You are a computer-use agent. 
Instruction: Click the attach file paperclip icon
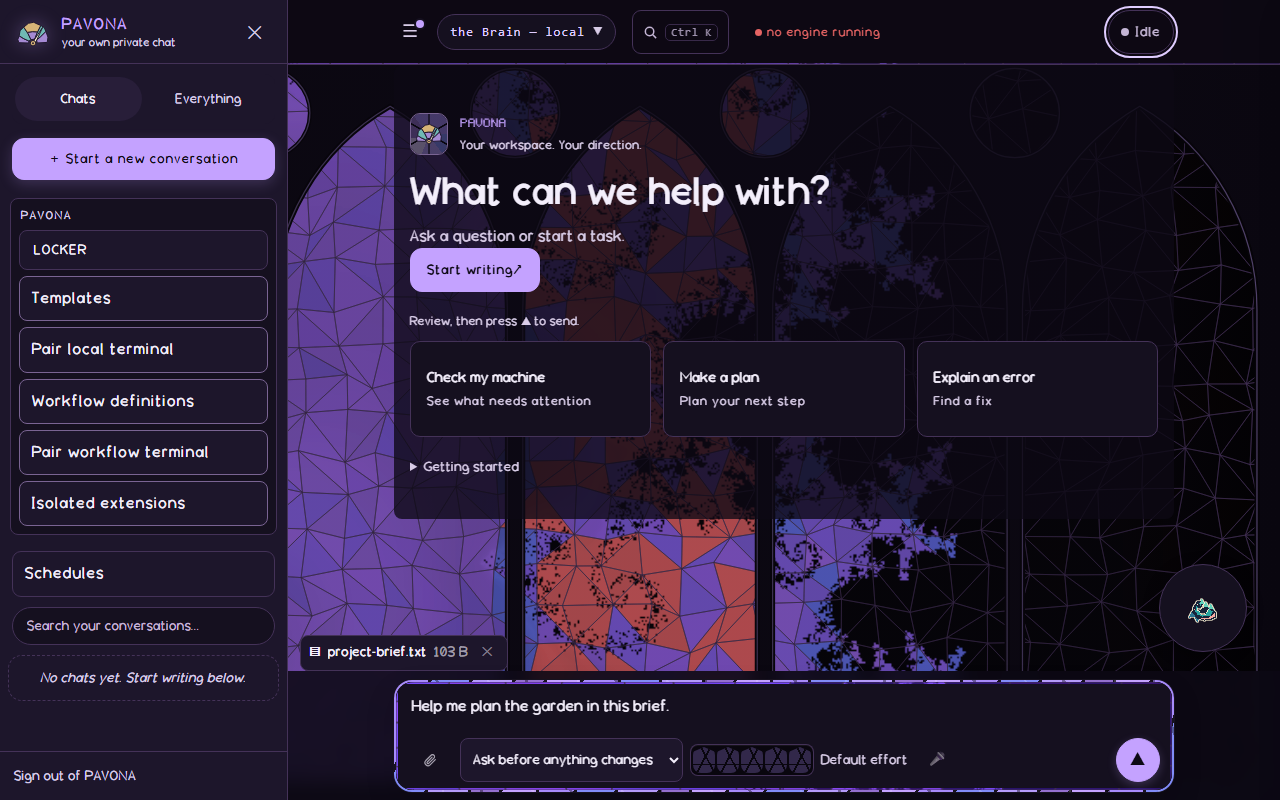430,760
